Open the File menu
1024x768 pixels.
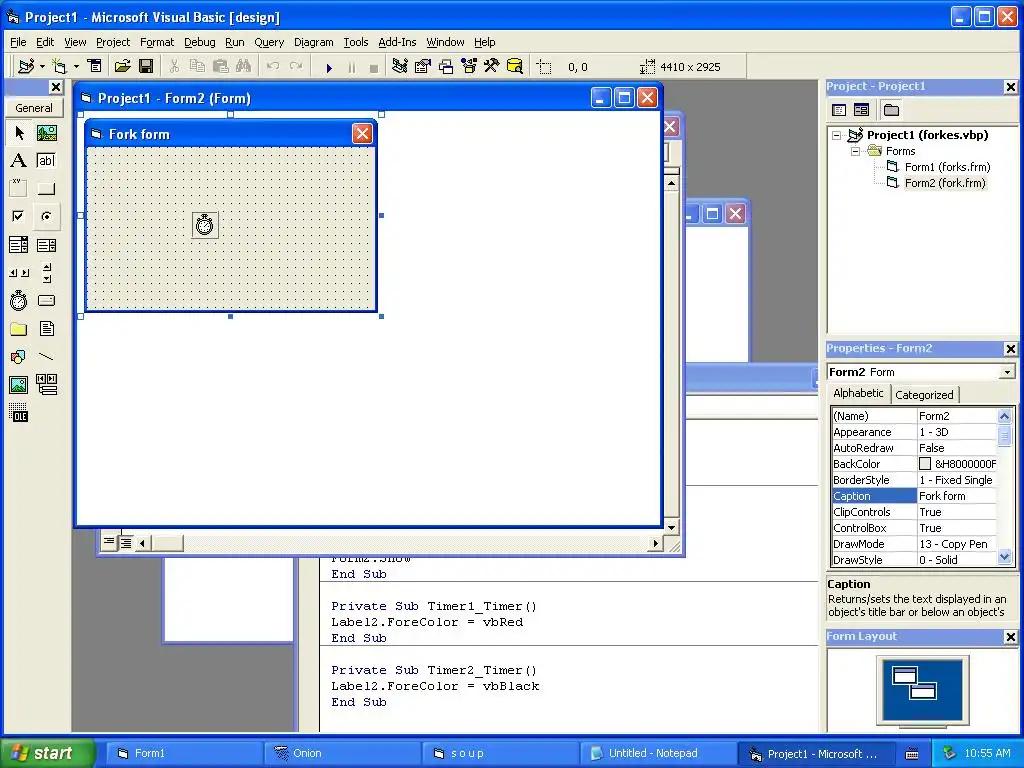(18, 42)
